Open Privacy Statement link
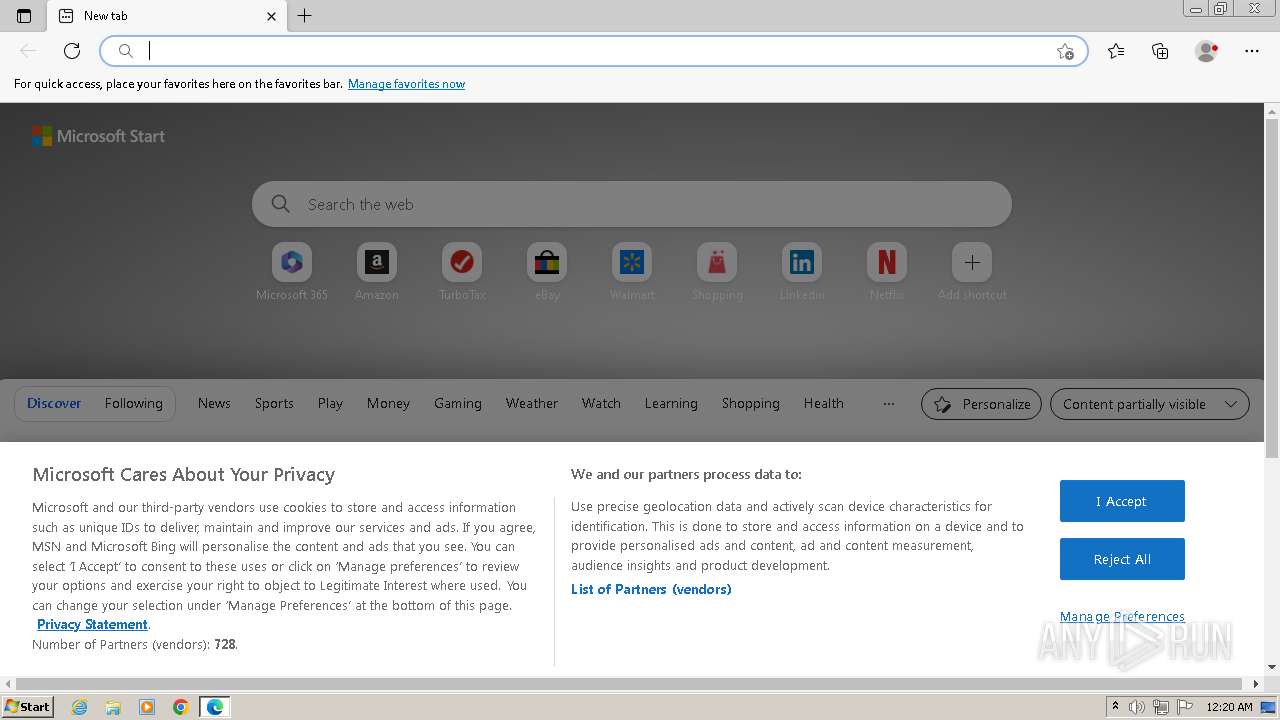 (x=92, y=624)
